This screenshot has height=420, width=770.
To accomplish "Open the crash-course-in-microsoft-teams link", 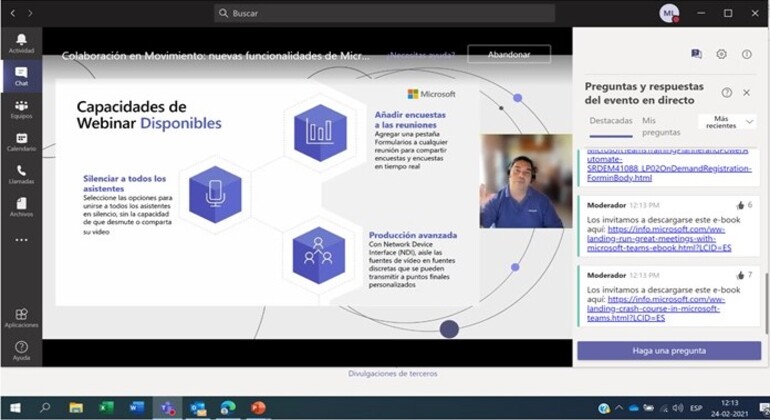I will pyautogui.click(x=656, y=308).
